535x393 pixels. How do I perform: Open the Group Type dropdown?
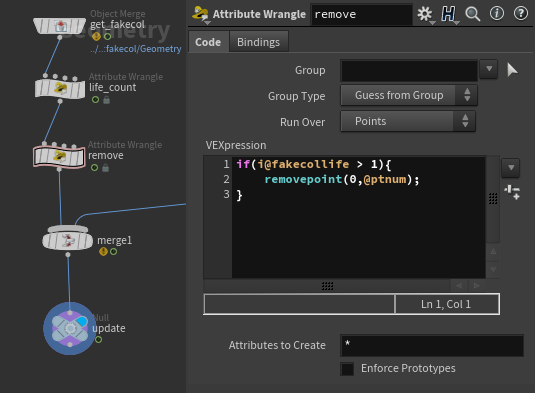pos(409,95)
